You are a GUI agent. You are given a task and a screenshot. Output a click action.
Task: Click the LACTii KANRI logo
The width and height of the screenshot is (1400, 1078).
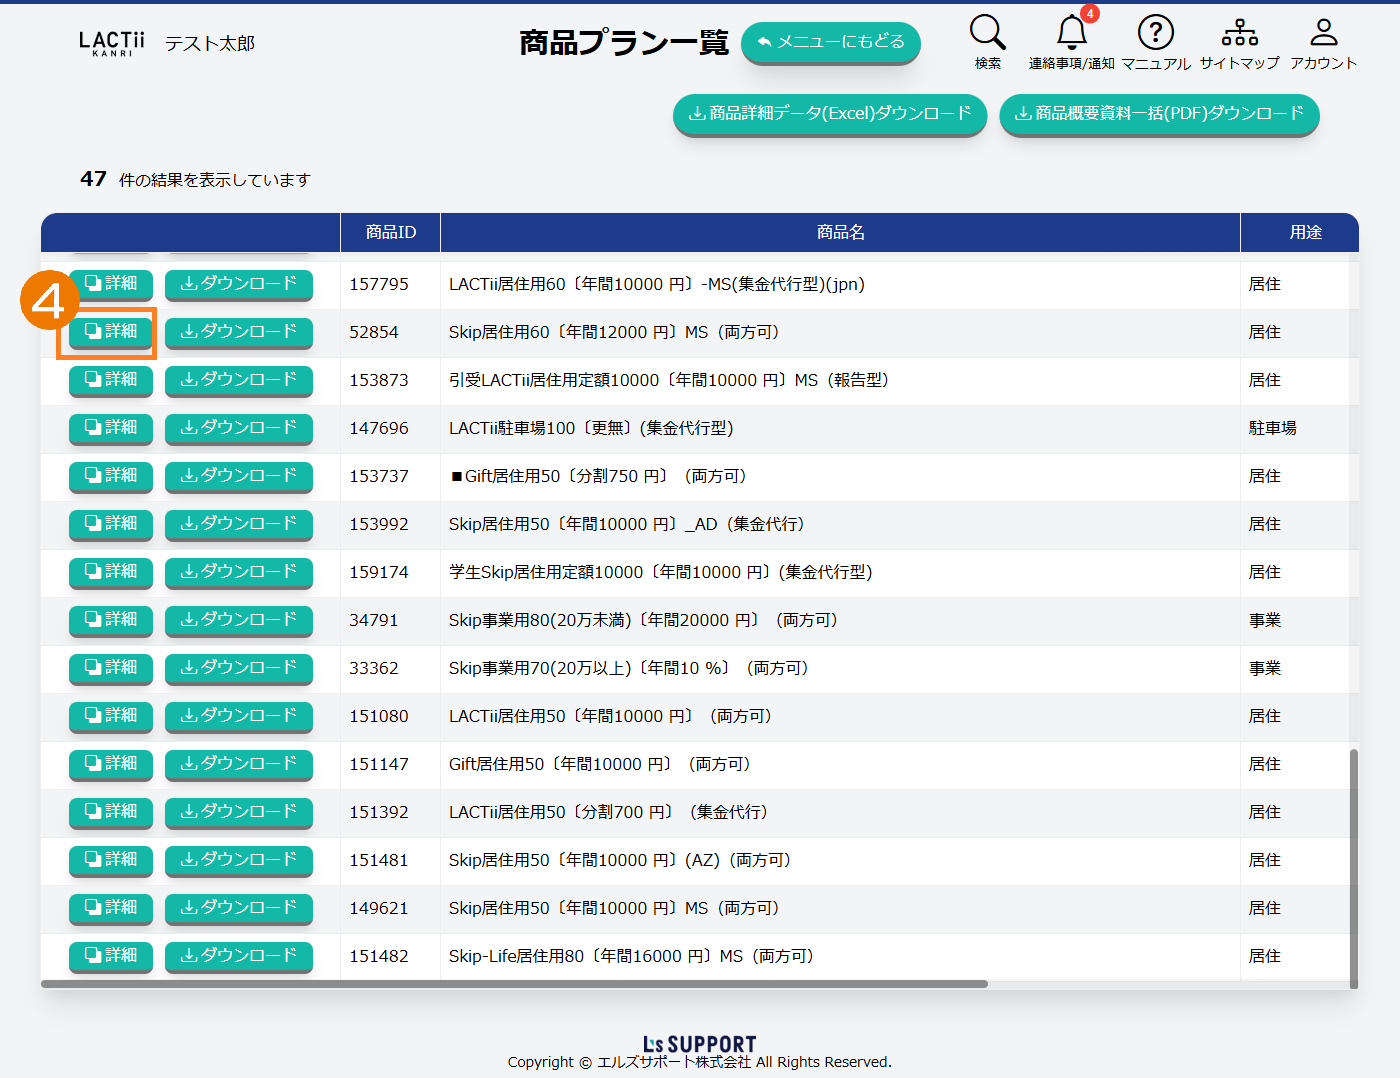point(112,43)
